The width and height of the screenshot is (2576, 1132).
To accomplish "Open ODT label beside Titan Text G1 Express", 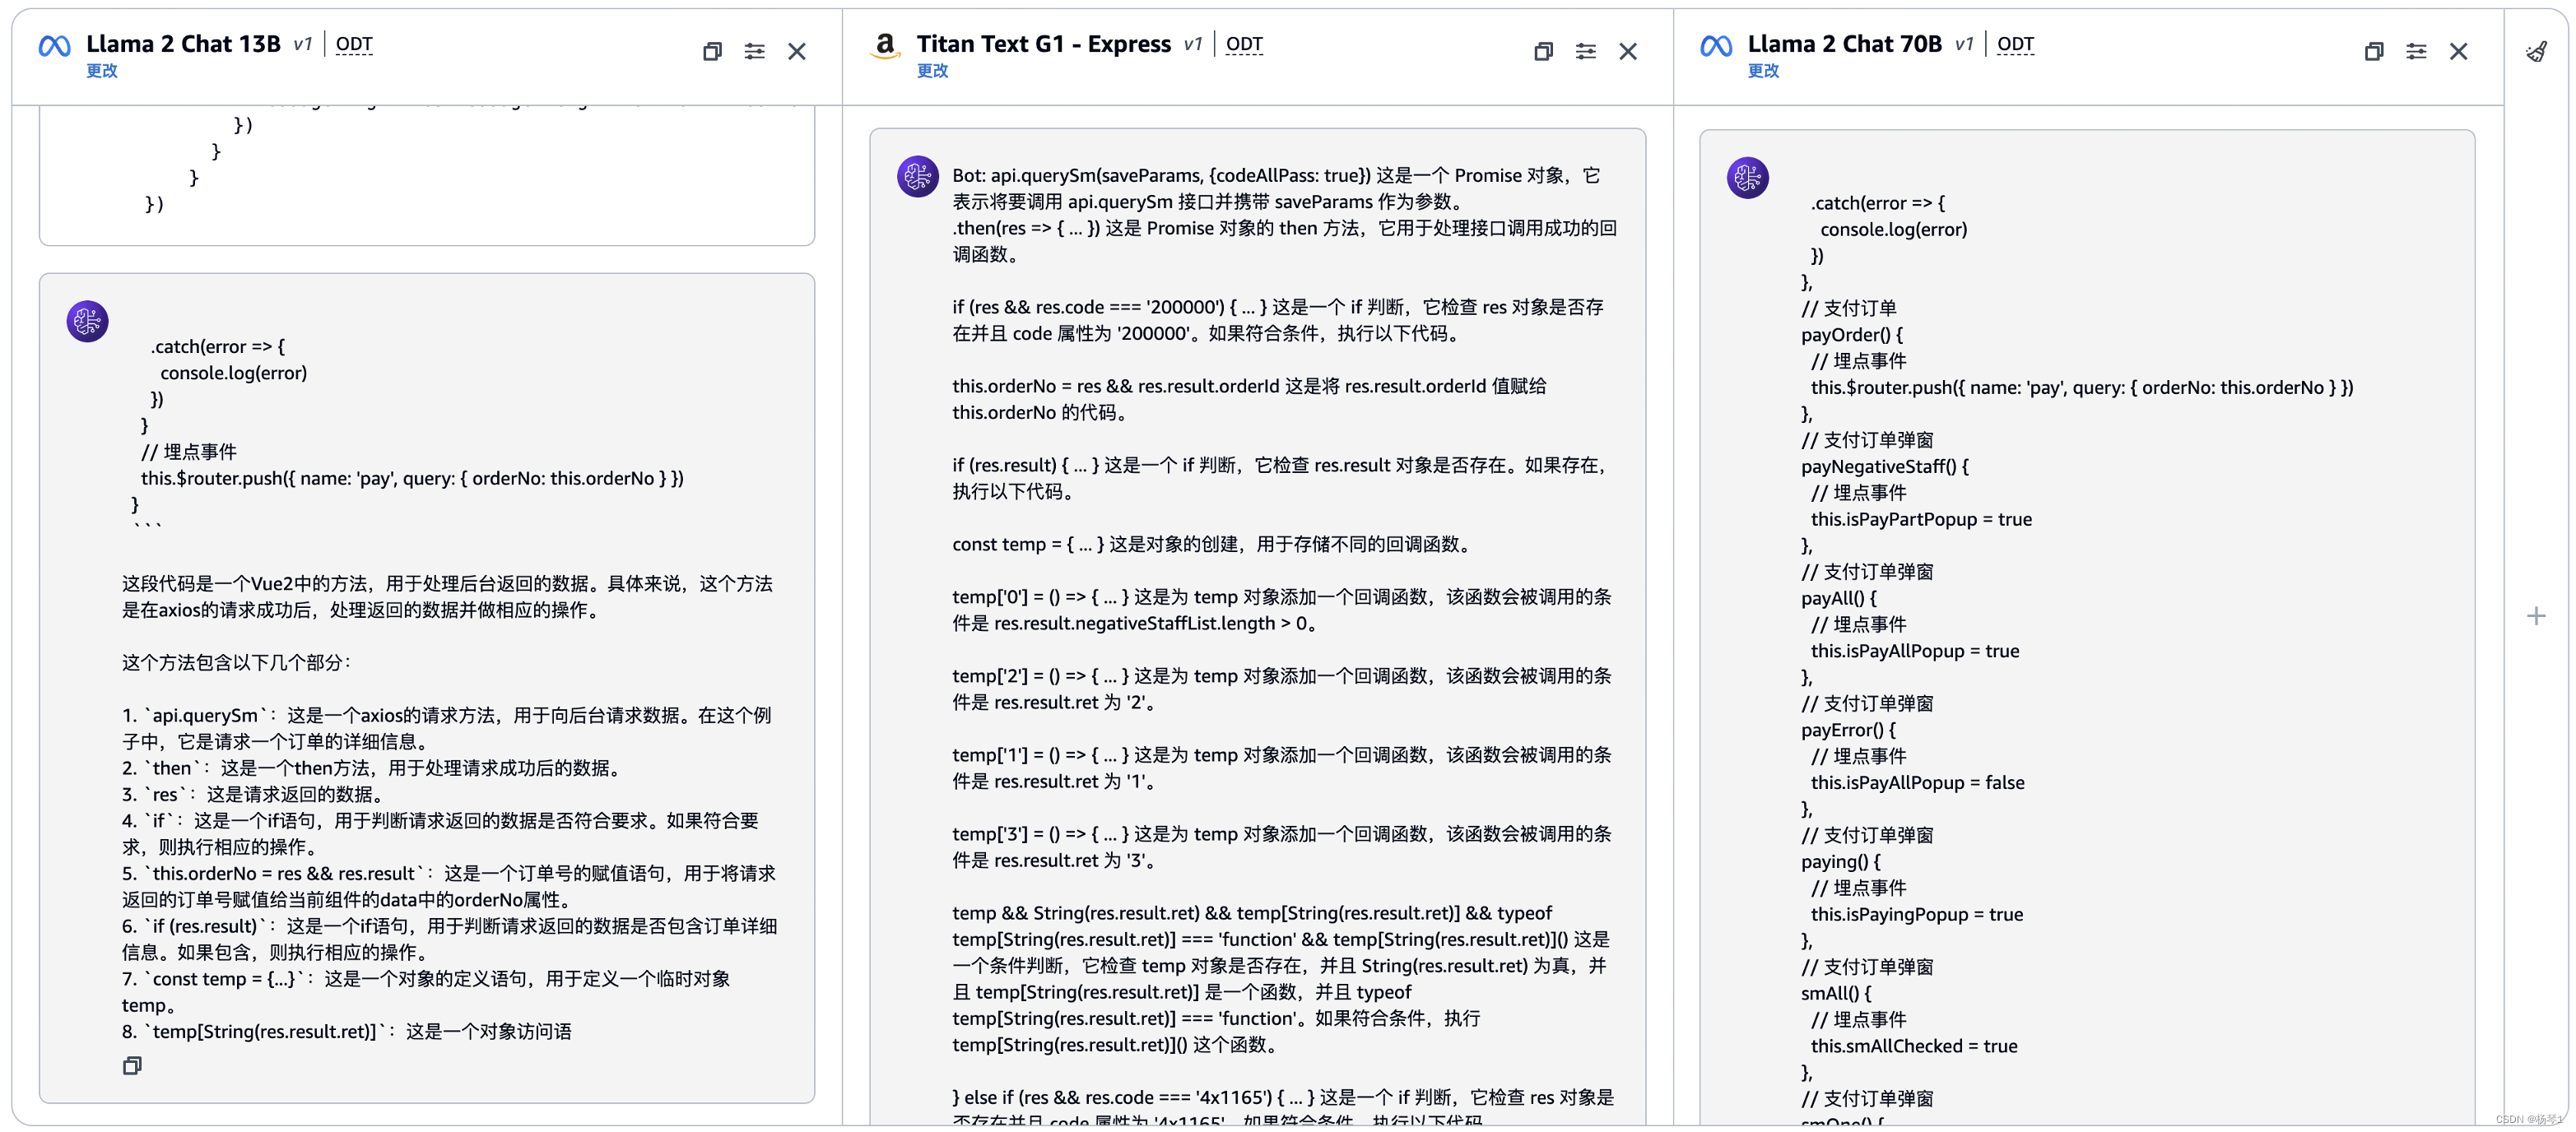I will click(x=1244, y=44).
